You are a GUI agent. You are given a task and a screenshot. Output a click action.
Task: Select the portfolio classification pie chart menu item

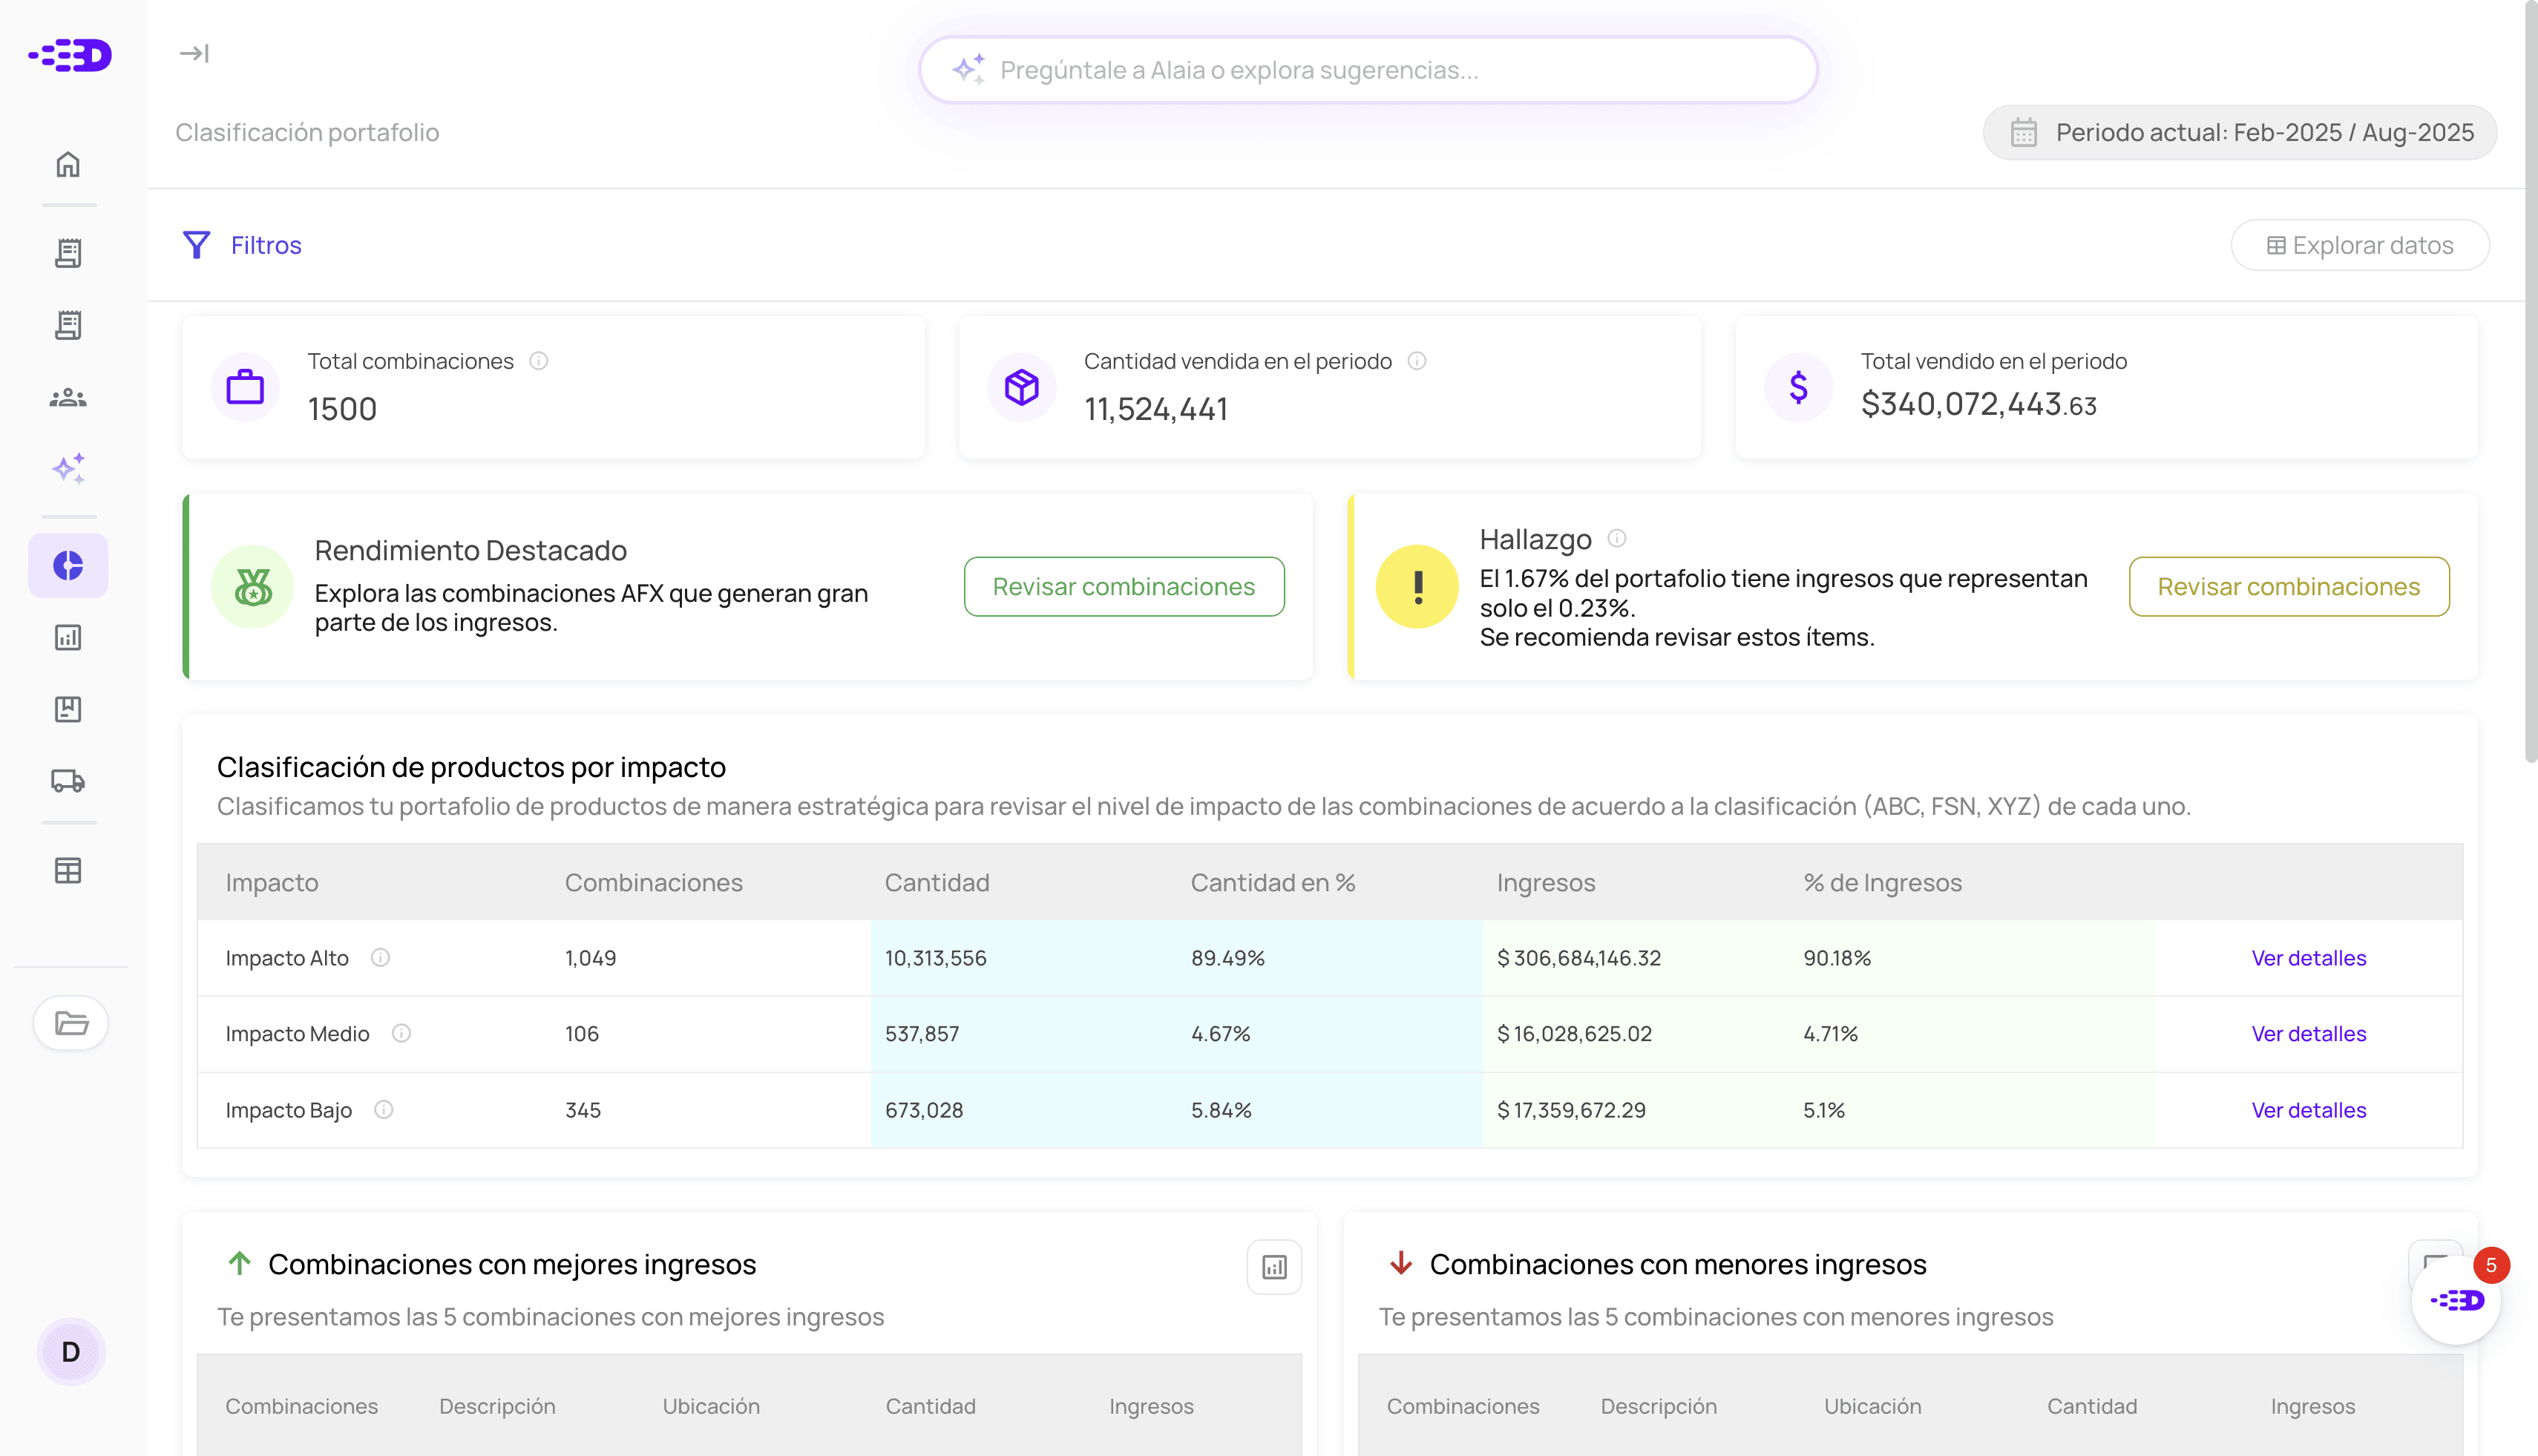pyautogui.click(x=68, y=565)
